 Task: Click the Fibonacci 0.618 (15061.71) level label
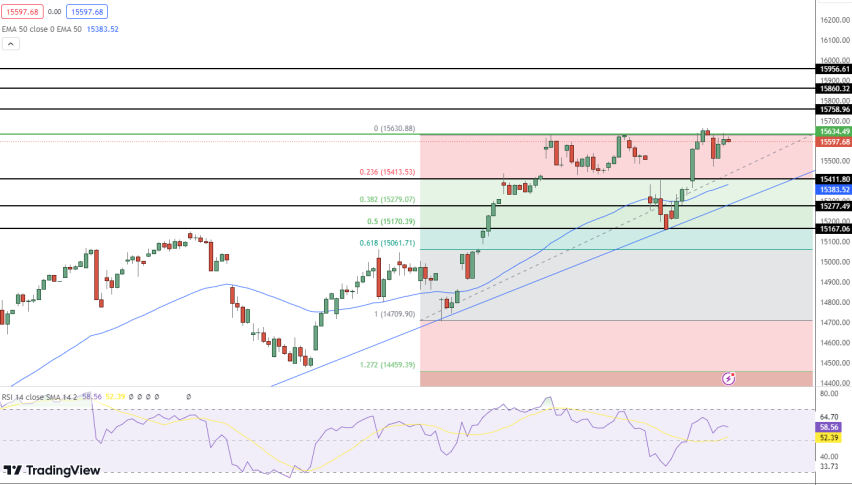coord(387,243)
